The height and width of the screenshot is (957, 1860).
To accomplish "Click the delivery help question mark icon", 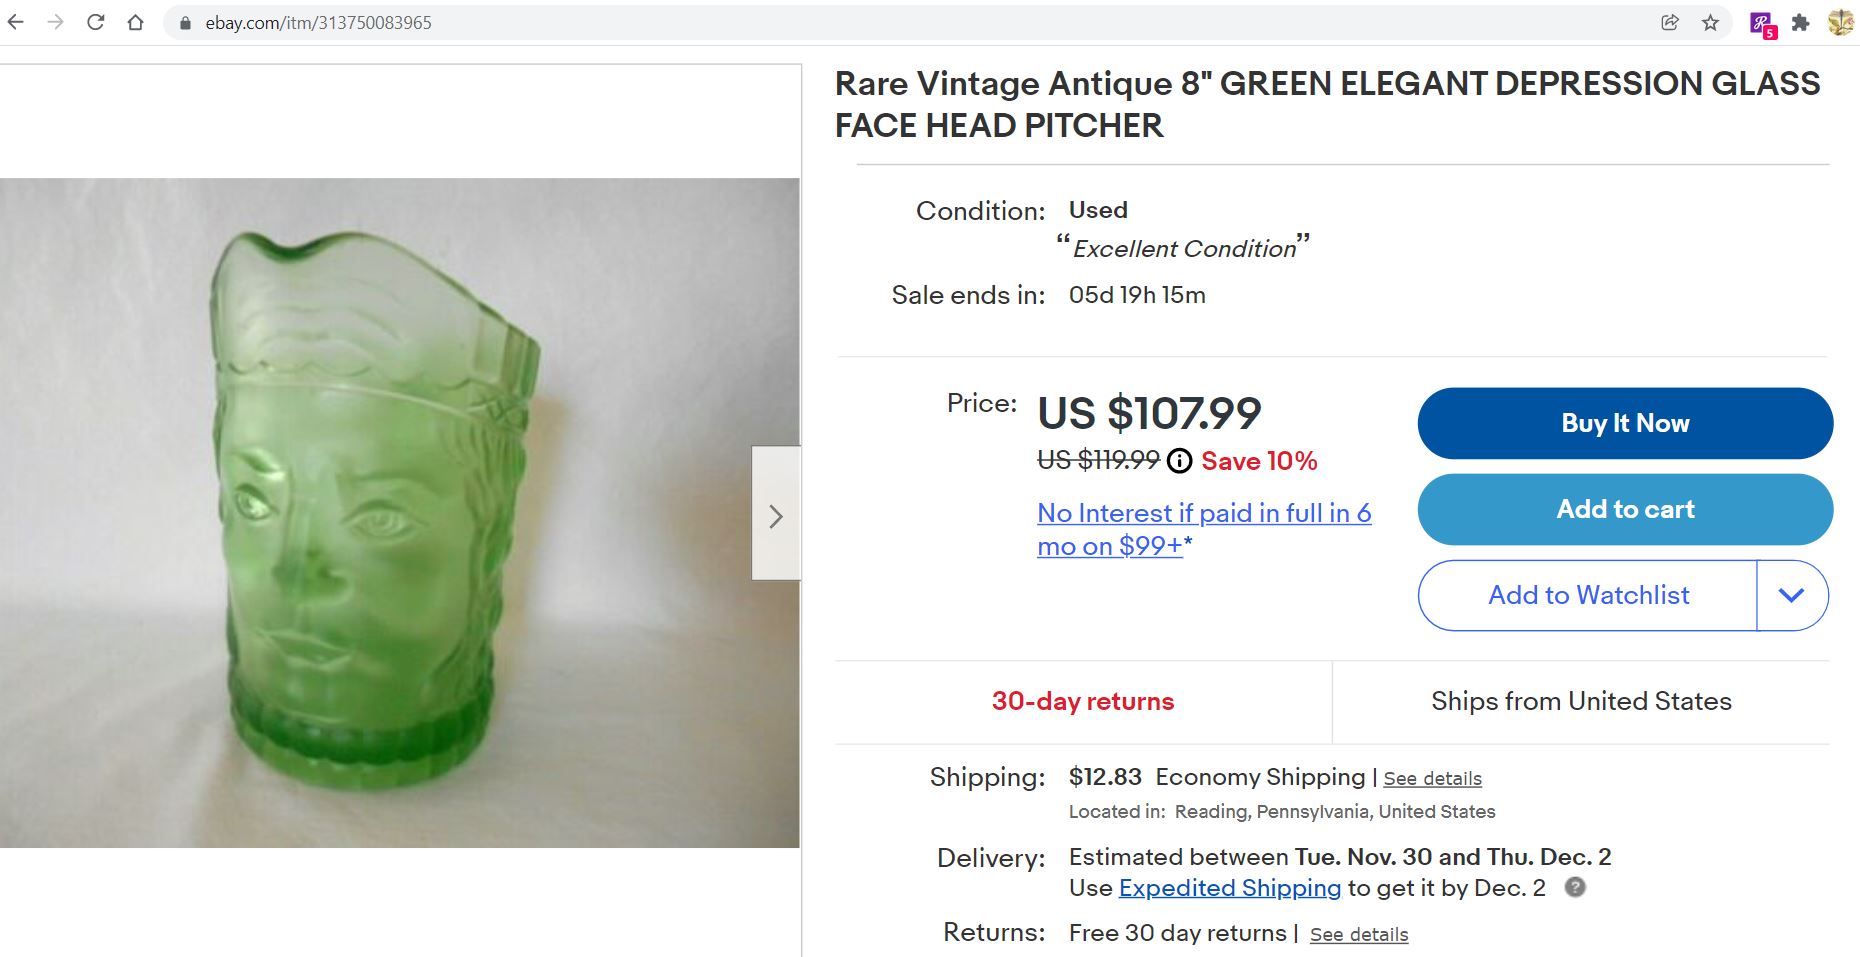I will click(1575, 887).
